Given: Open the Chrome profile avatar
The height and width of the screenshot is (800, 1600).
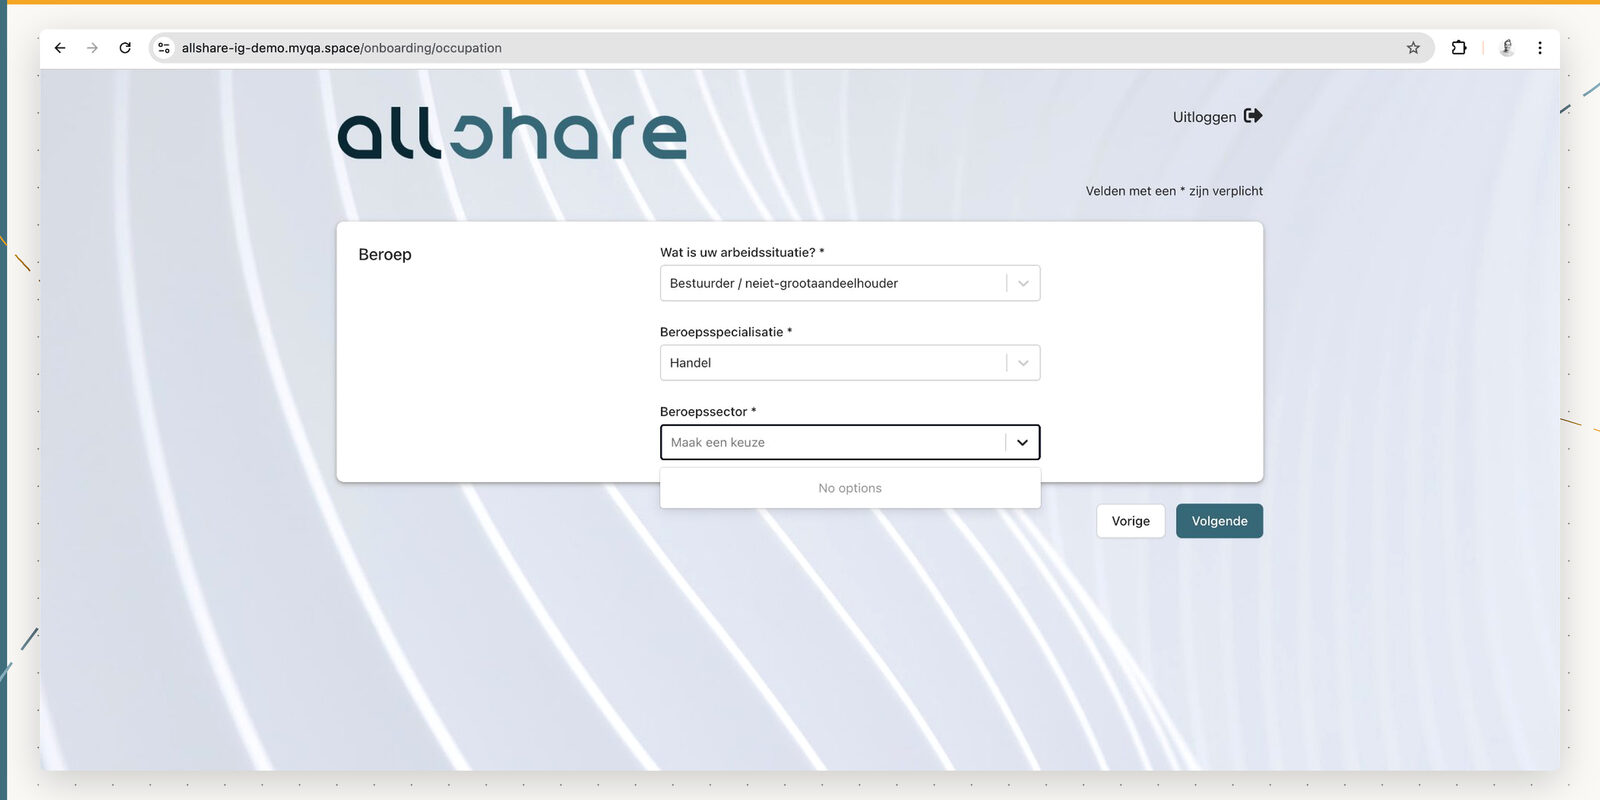Looking at the screenshot, I should 1507,48.
